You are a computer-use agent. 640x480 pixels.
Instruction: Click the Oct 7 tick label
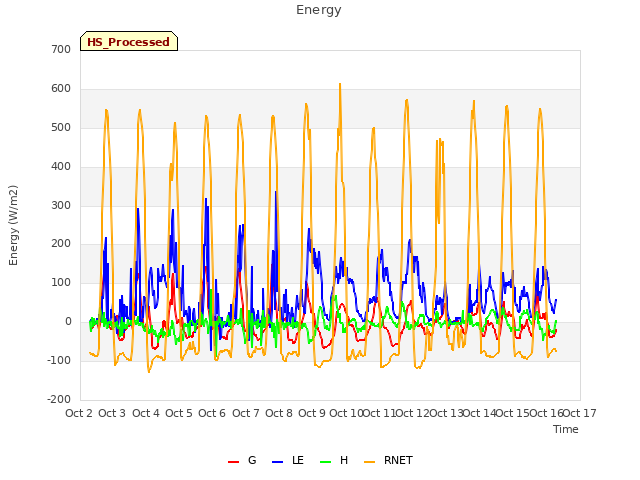246,413
